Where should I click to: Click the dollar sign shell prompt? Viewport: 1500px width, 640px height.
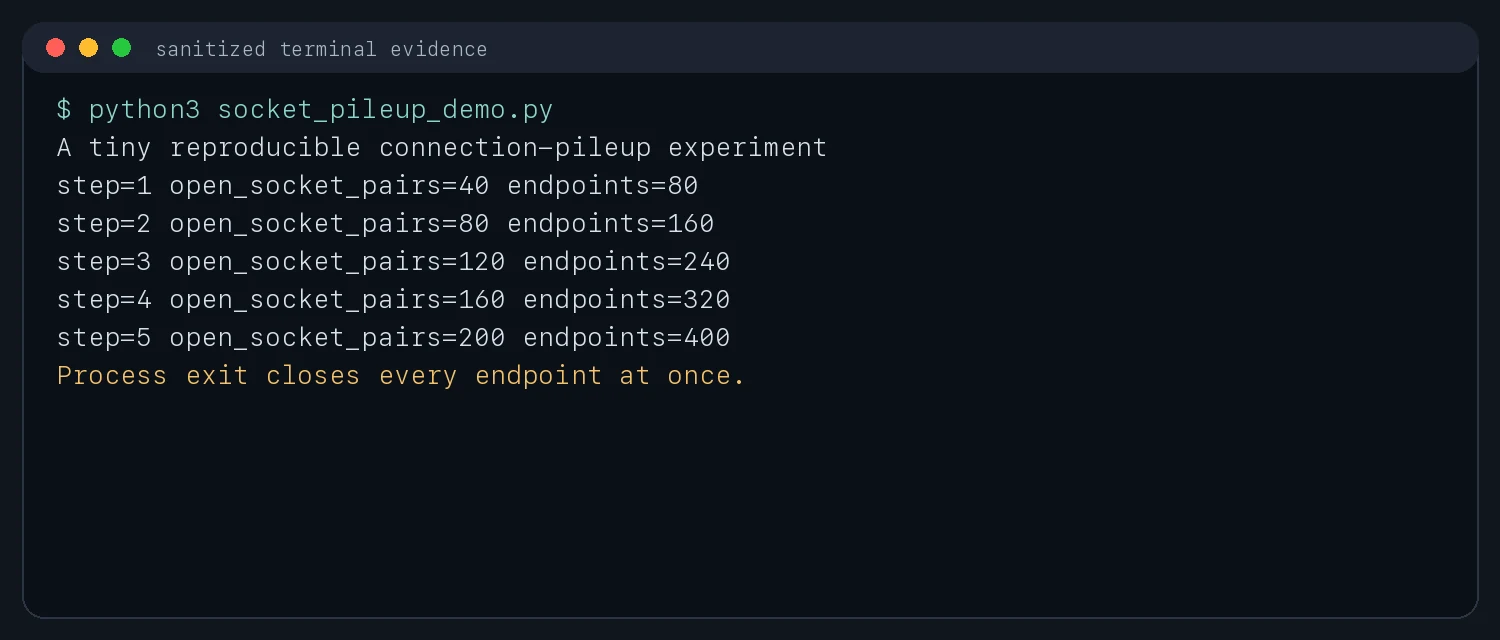tap(64, 110)
